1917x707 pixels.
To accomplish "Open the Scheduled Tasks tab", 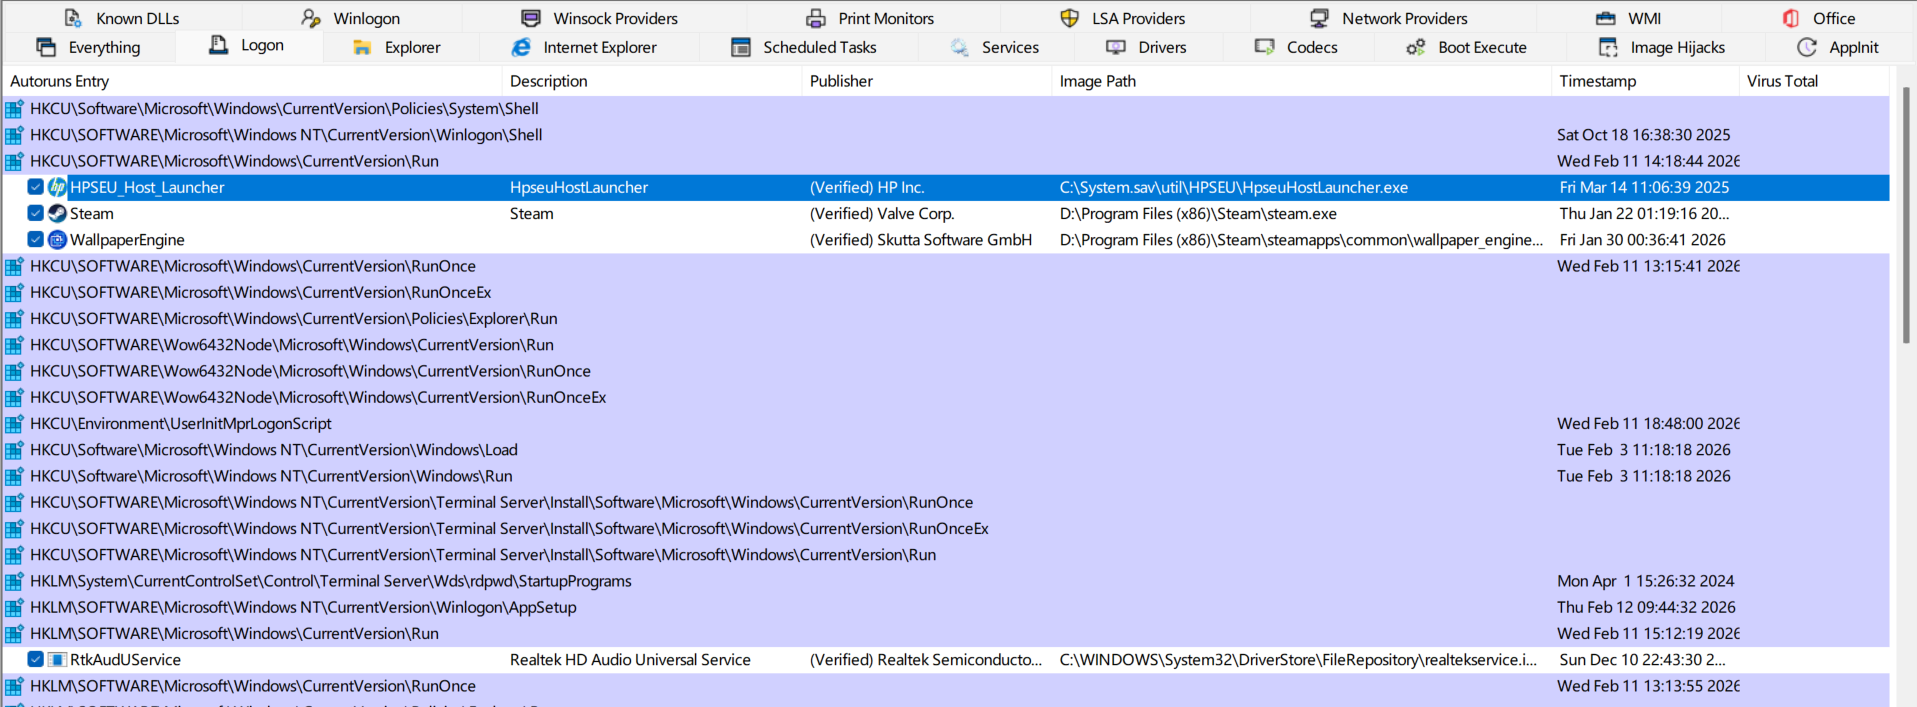I will [x=804, y=47].
